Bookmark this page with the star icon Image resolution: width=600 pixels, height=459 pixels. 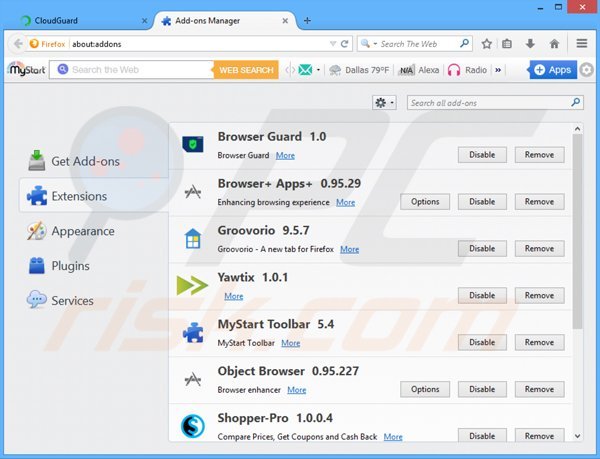click(486, 44)
